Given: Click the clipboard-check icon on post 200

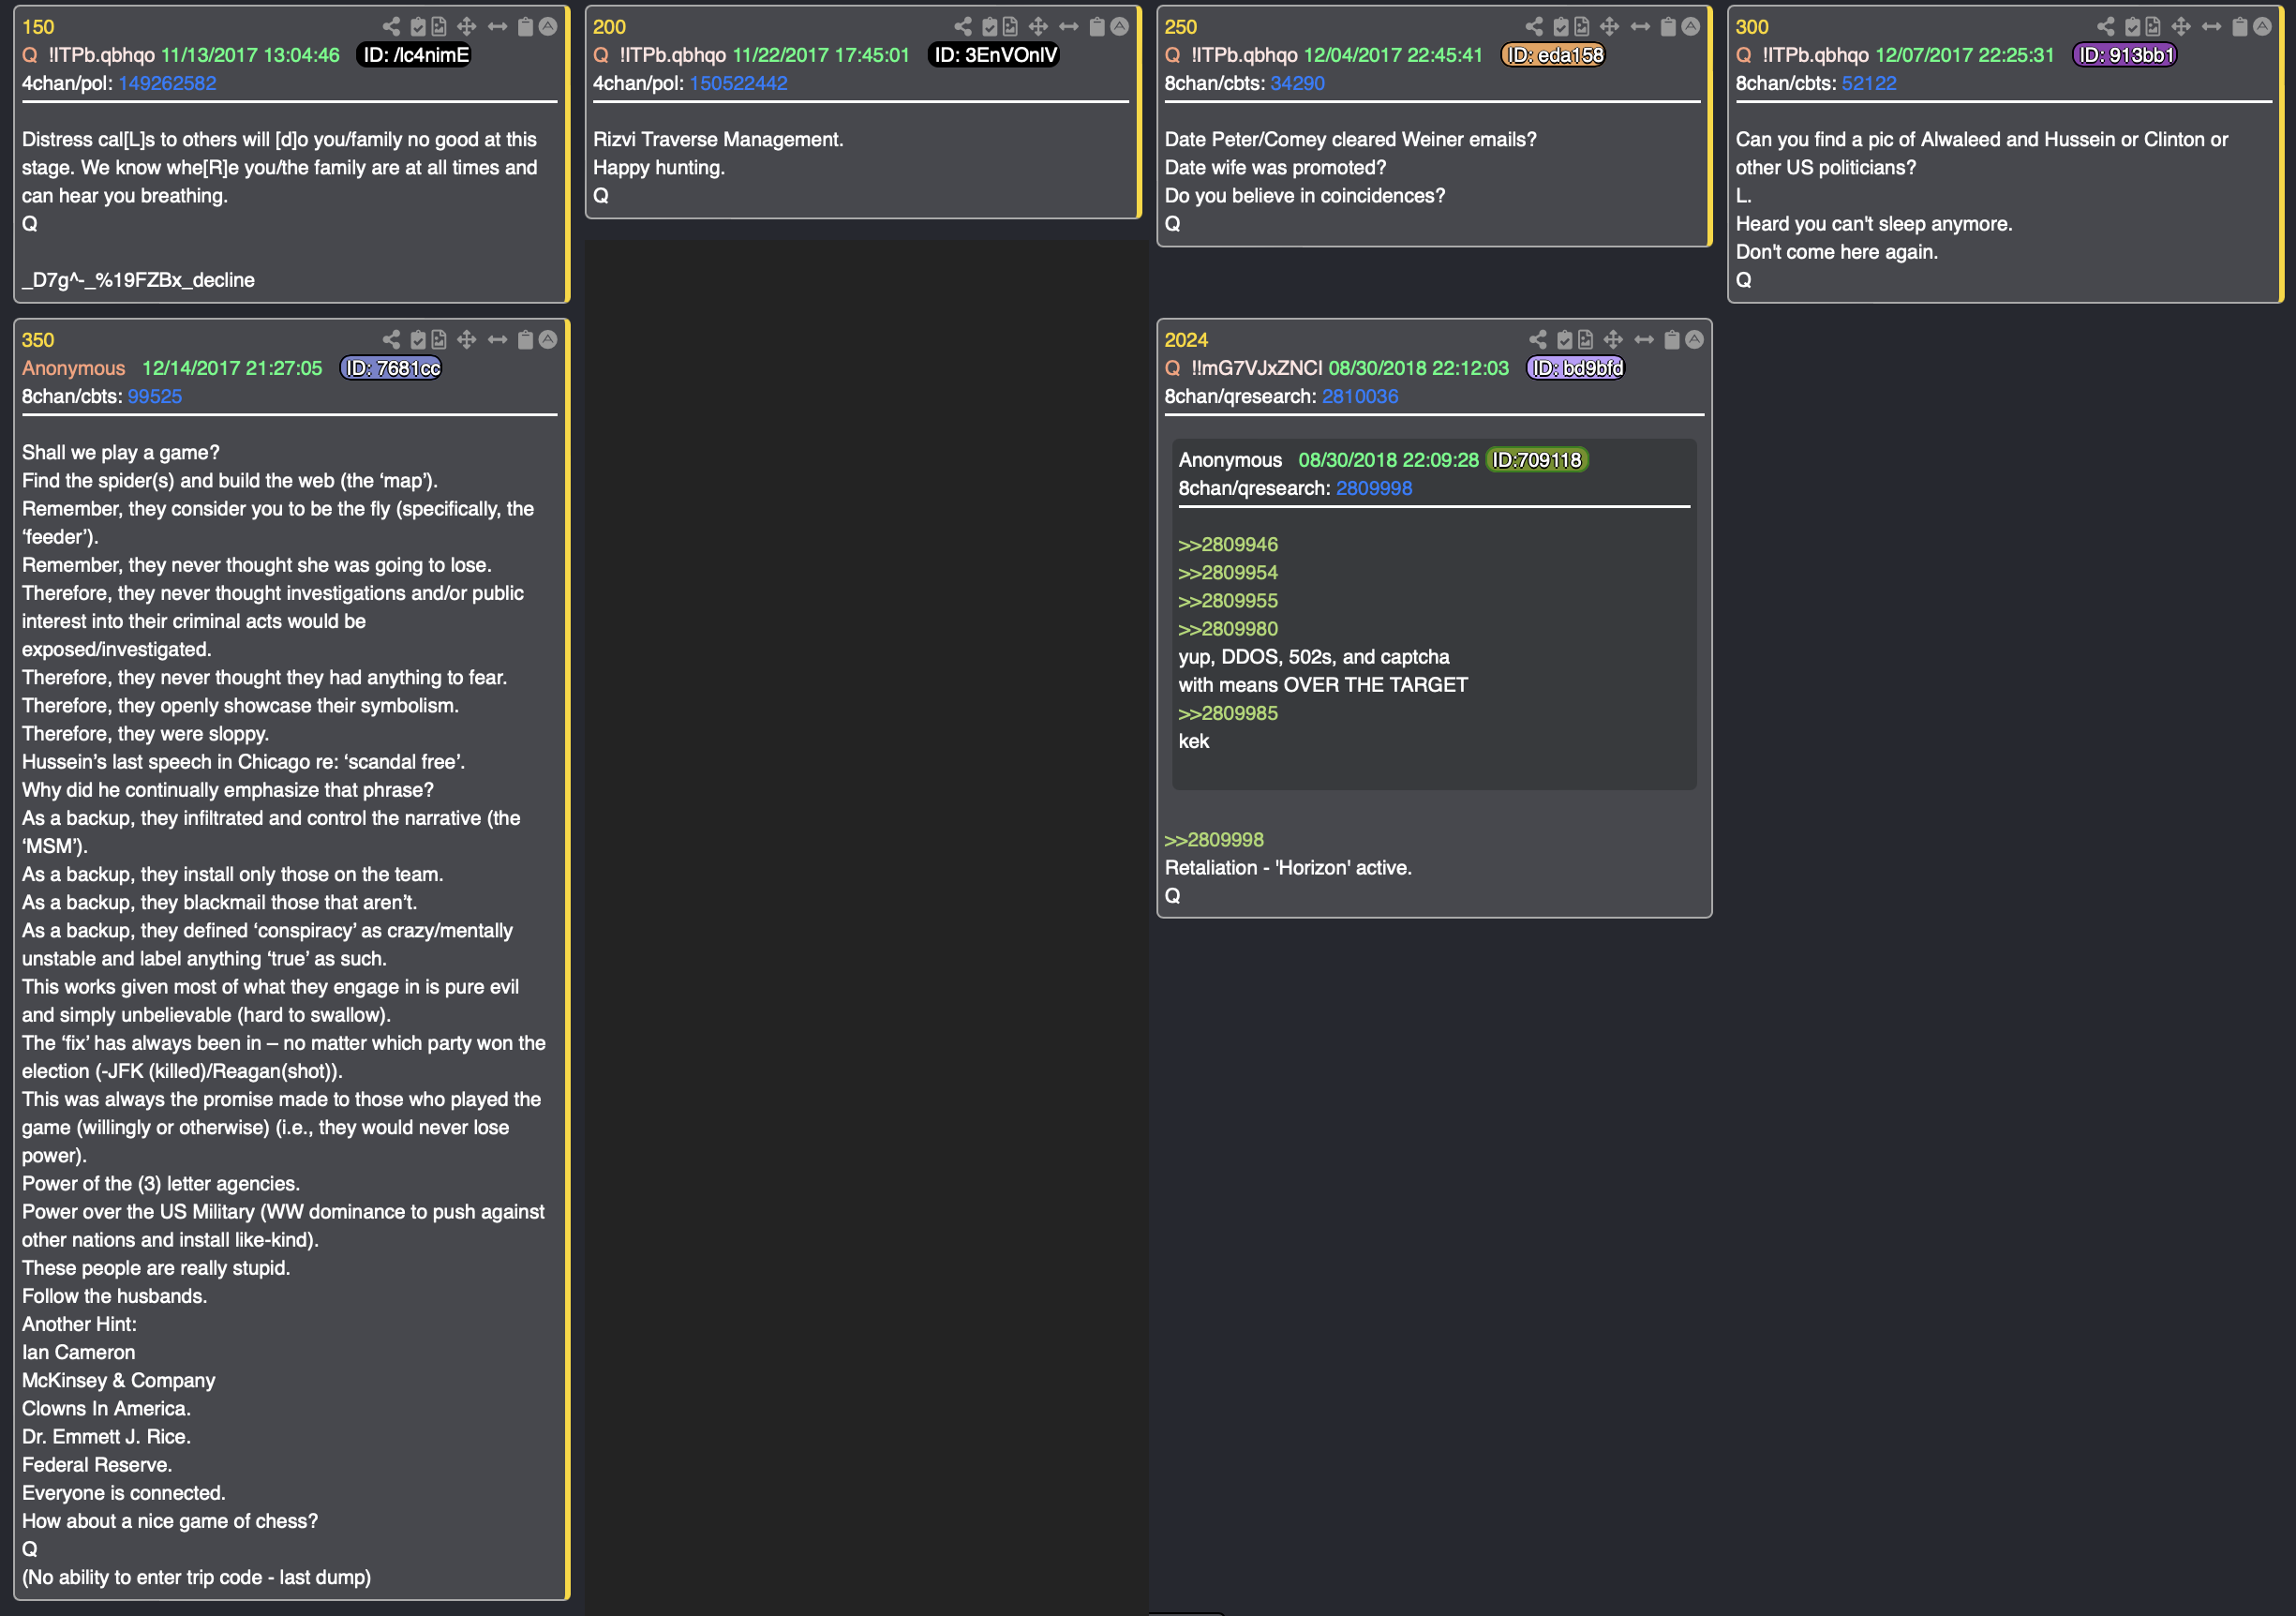Looking at the screenshot, I should pos(990,27).
